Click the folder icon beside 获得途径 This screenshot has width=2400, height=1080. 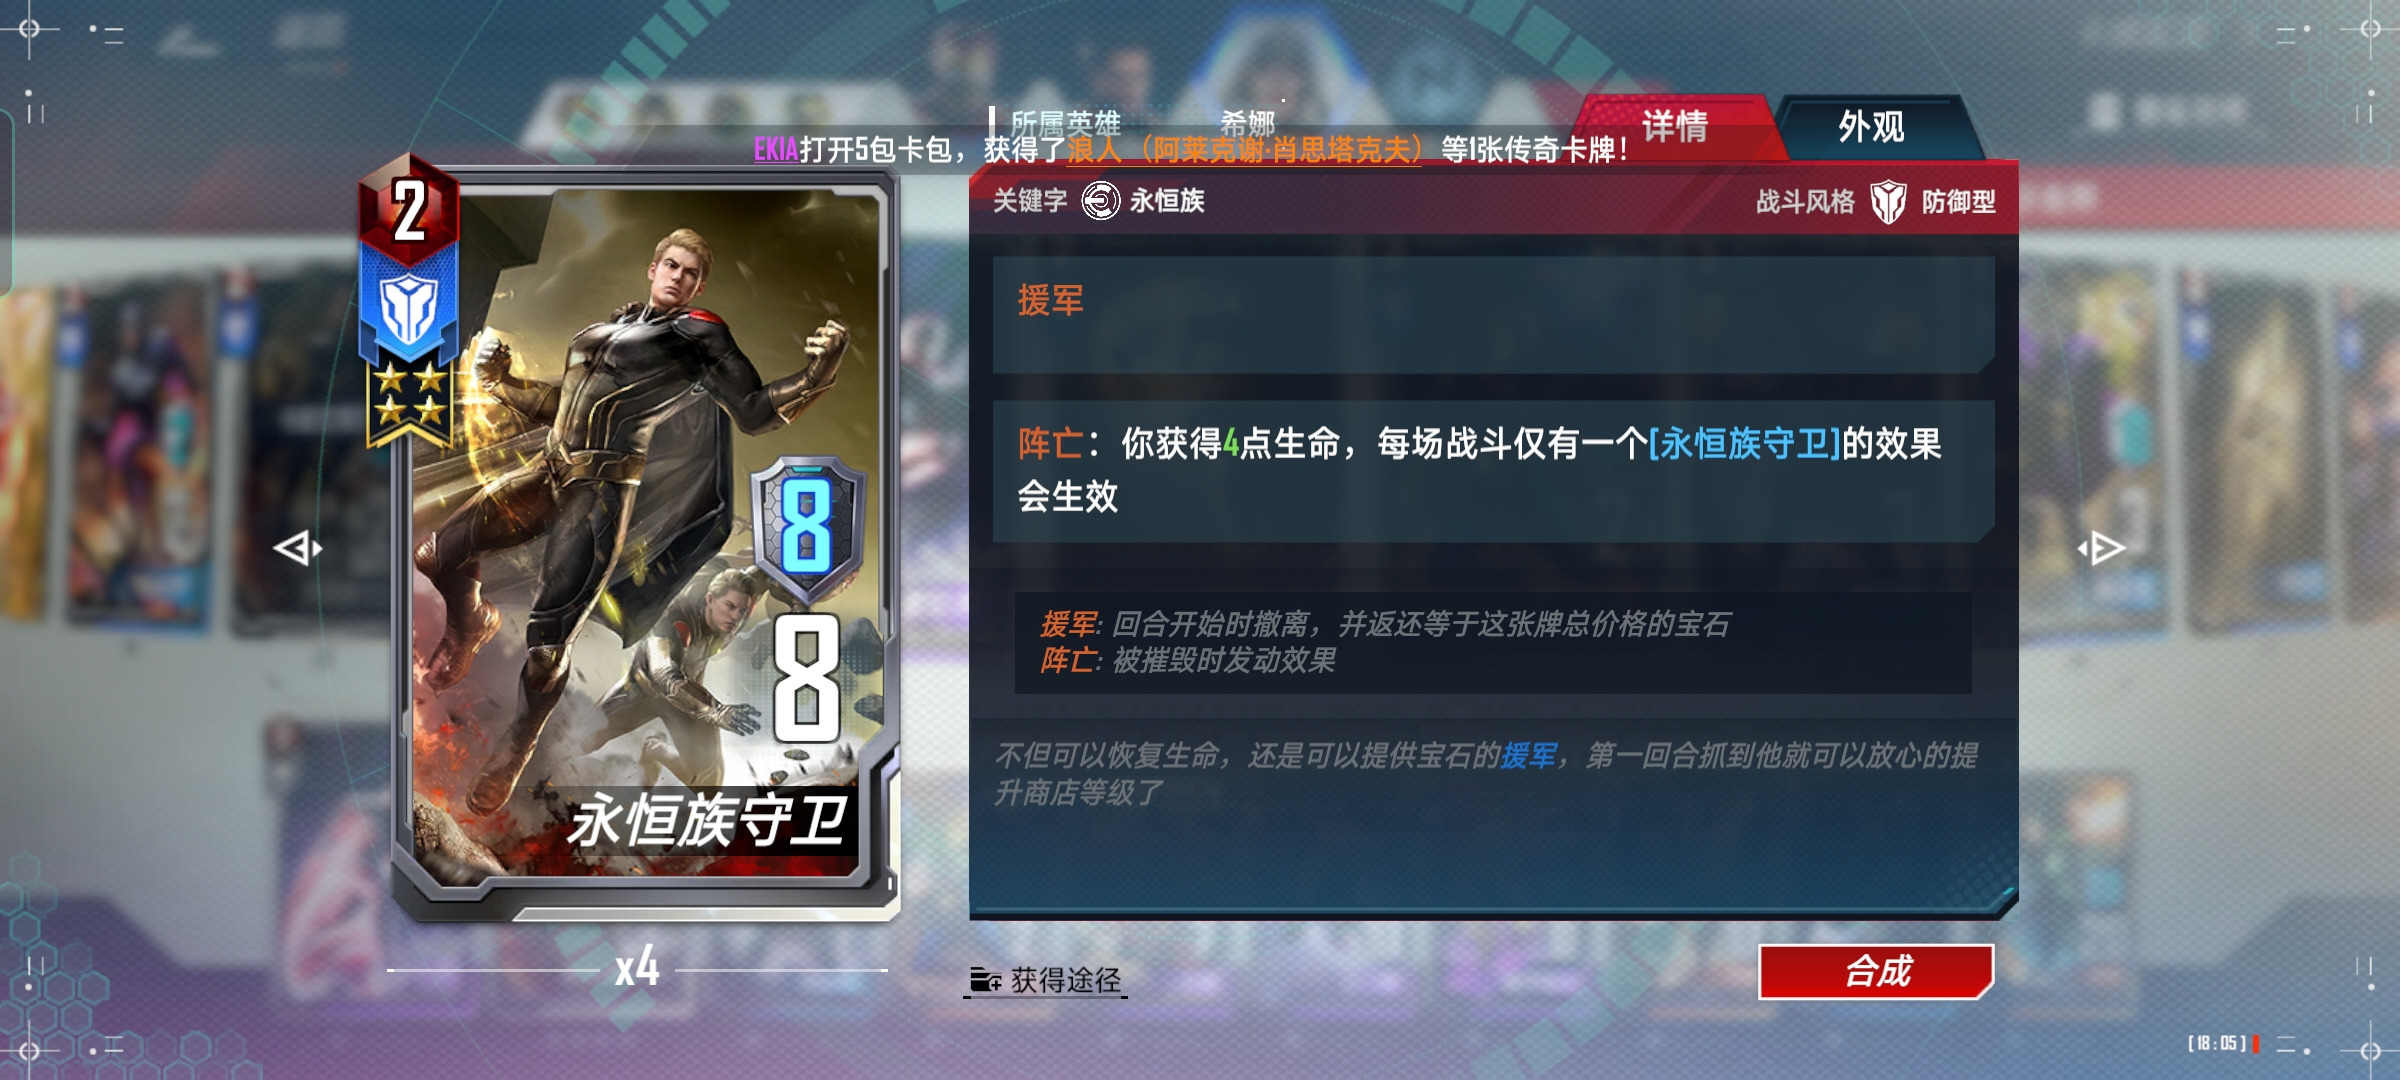click(986, 980)
